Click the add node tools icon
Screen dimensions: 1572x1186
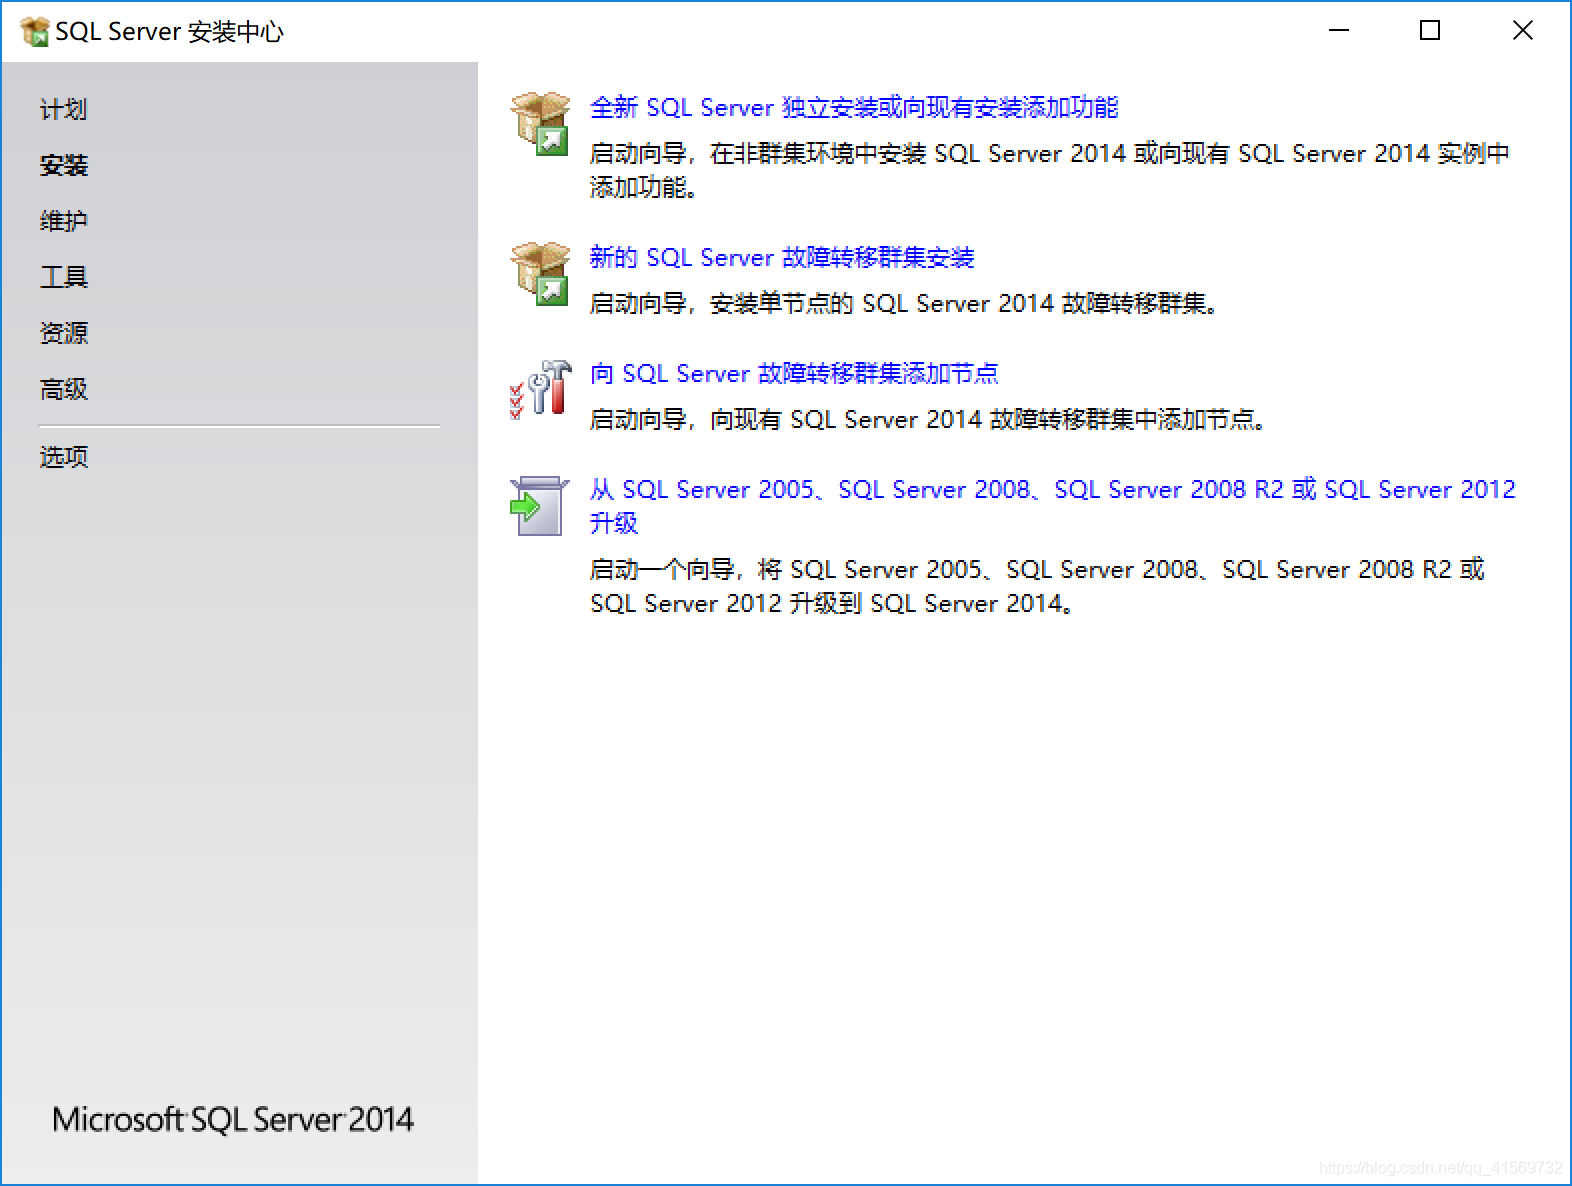coord(540,389)
